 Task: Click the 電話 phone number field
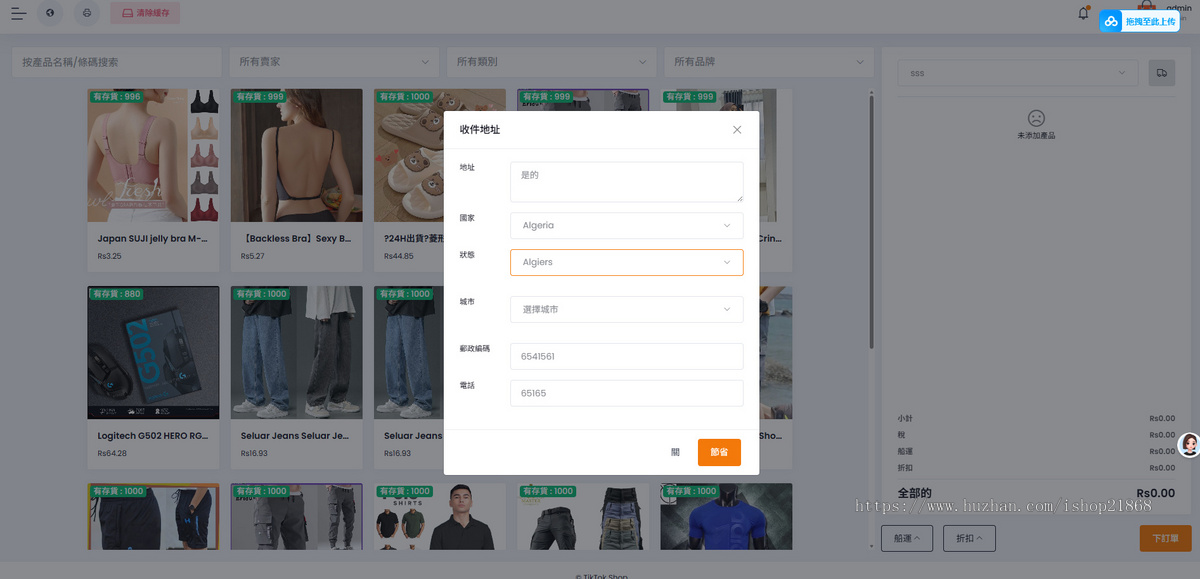626,393
